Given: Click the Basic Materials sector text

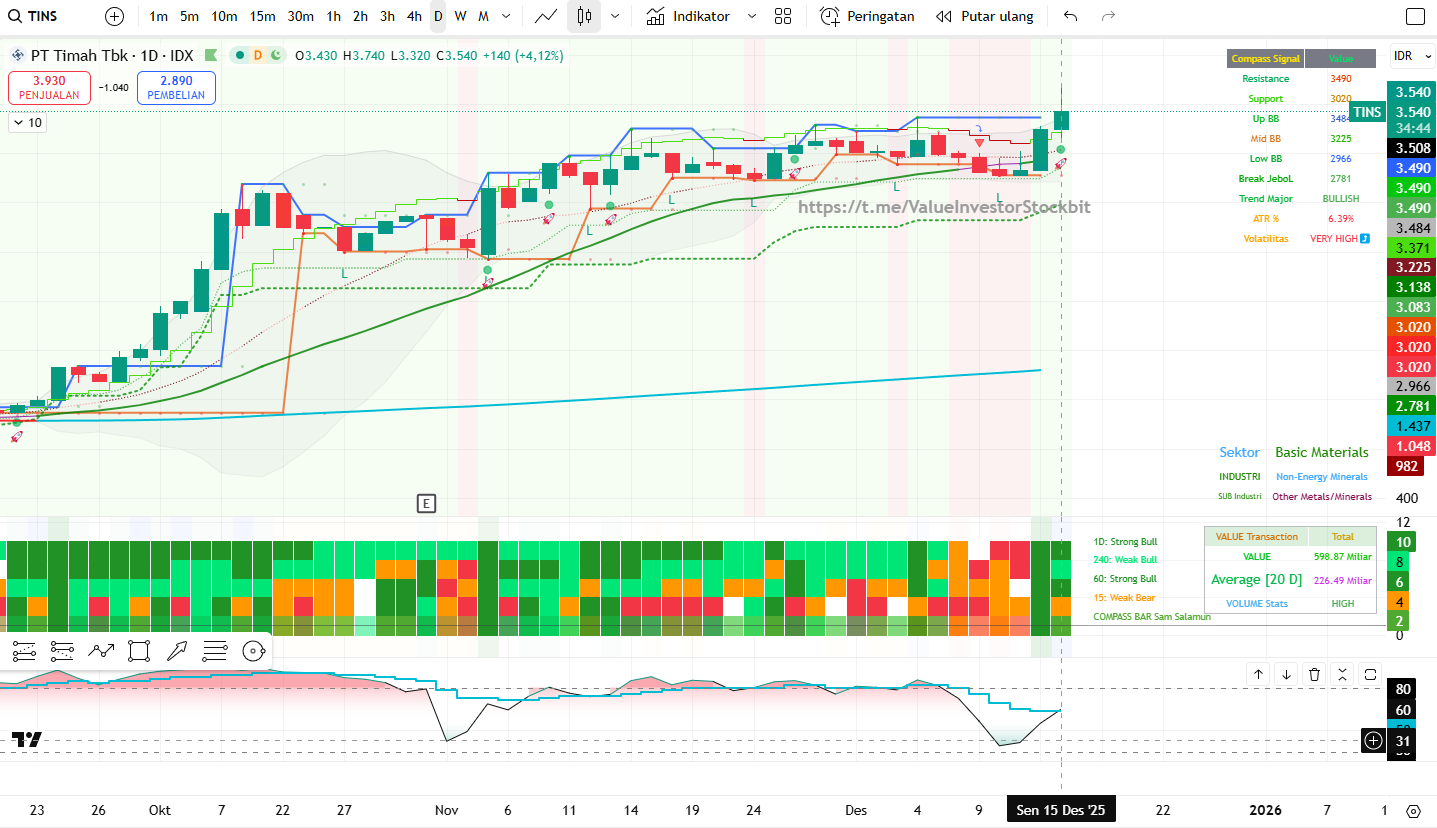Looking at the screenshot, I should (1321, 453).
